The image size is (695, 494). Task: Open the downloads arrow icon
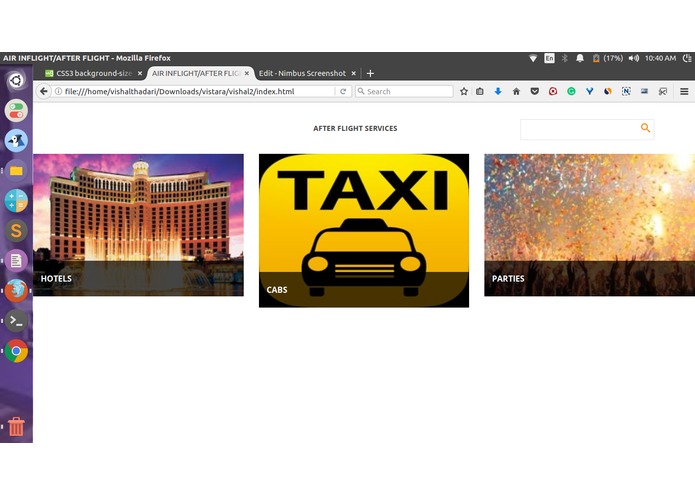(x=498, y=91)
